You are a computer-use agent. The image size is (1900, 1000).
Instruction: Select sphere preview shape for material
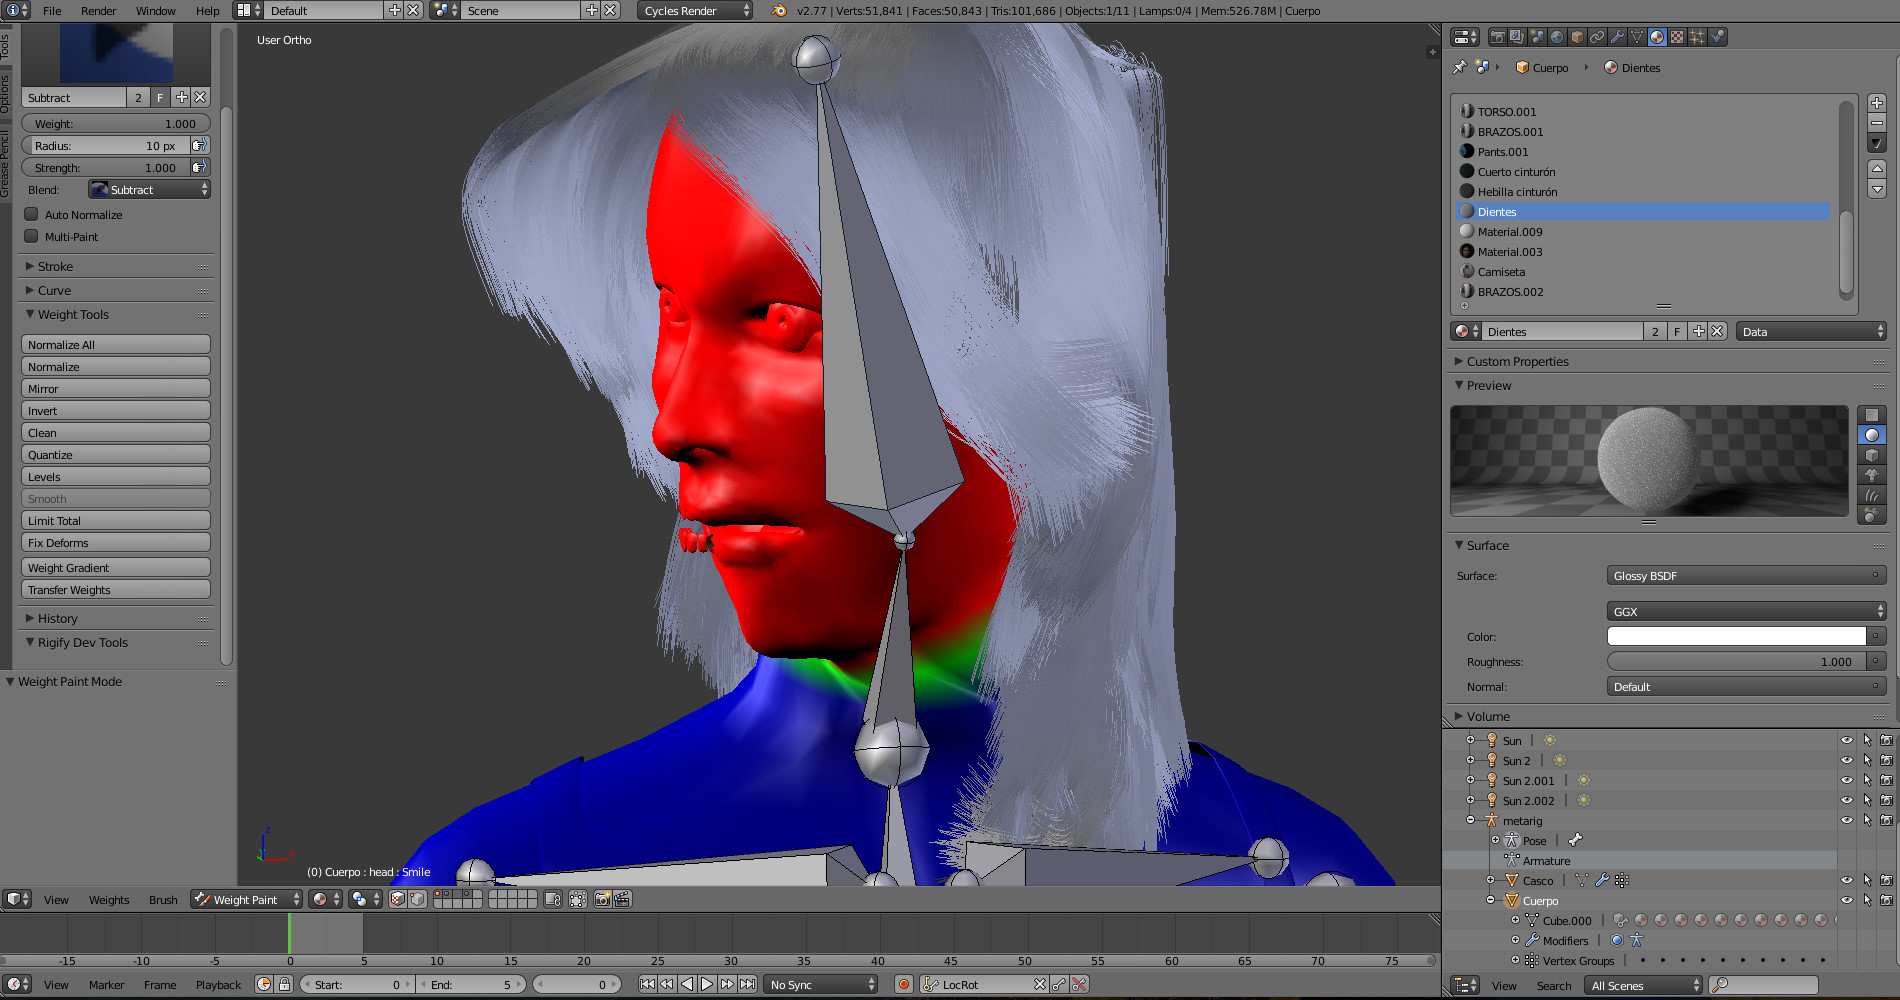pyautogui.click(x=1871, y=435)
